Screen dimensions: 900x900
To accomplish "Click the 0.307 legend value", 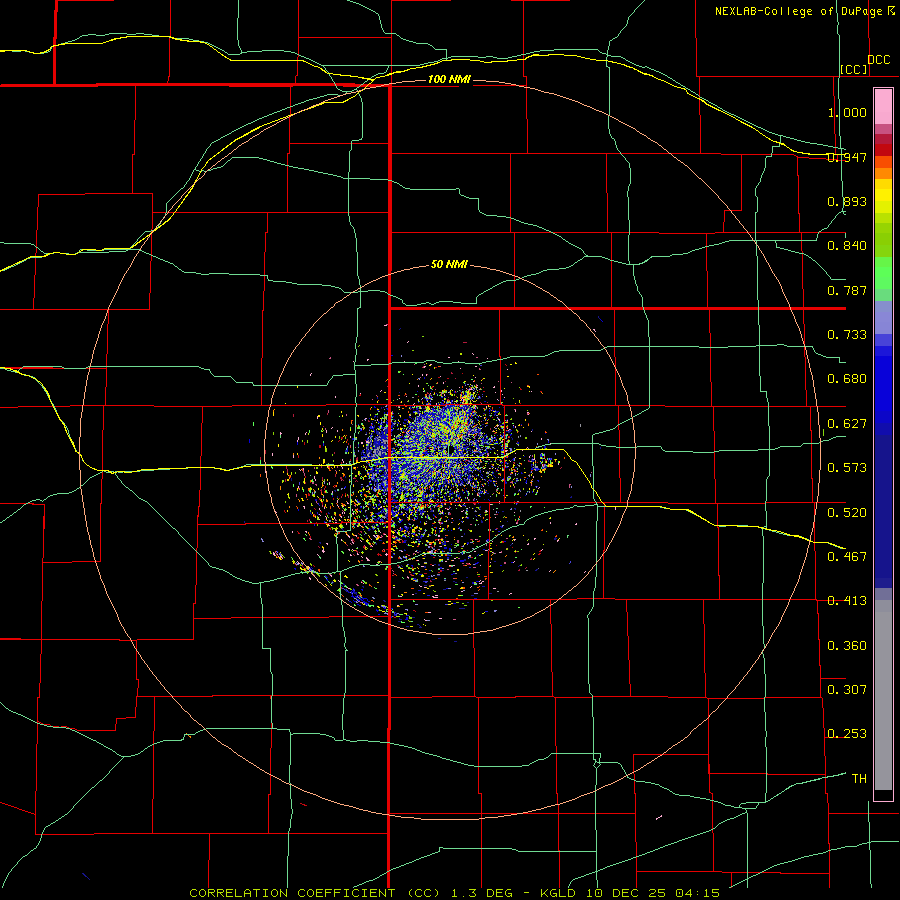I will point(847,690).
